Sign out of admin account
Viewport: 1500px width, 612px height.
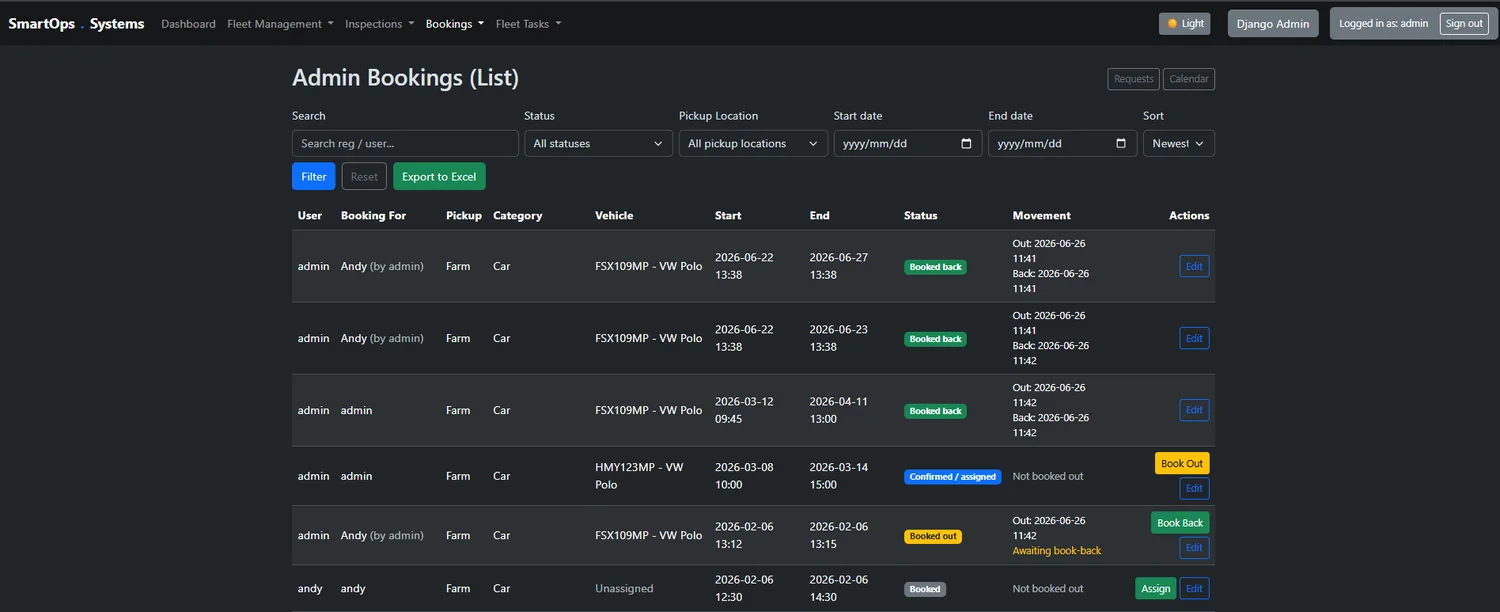click(1464, 24)
